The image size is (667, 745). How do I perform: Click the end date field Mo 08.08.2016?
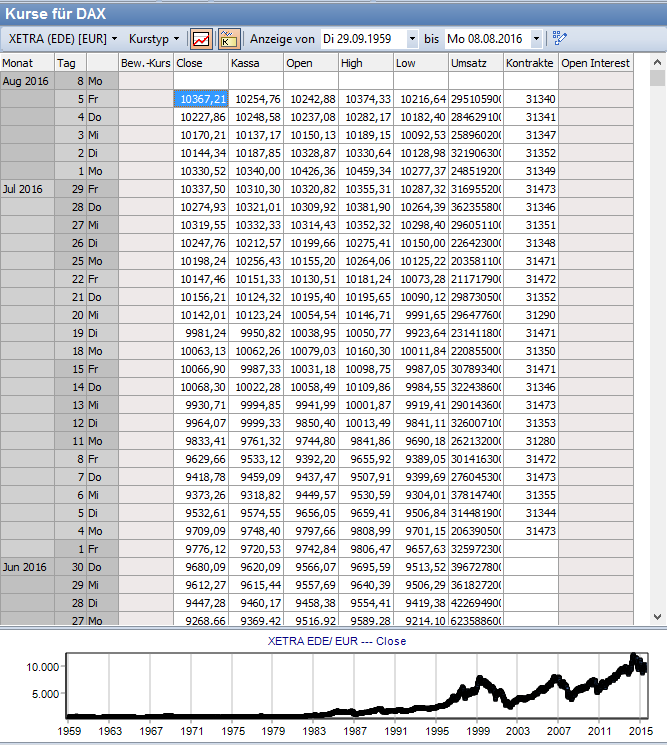(x=487, y=39)
